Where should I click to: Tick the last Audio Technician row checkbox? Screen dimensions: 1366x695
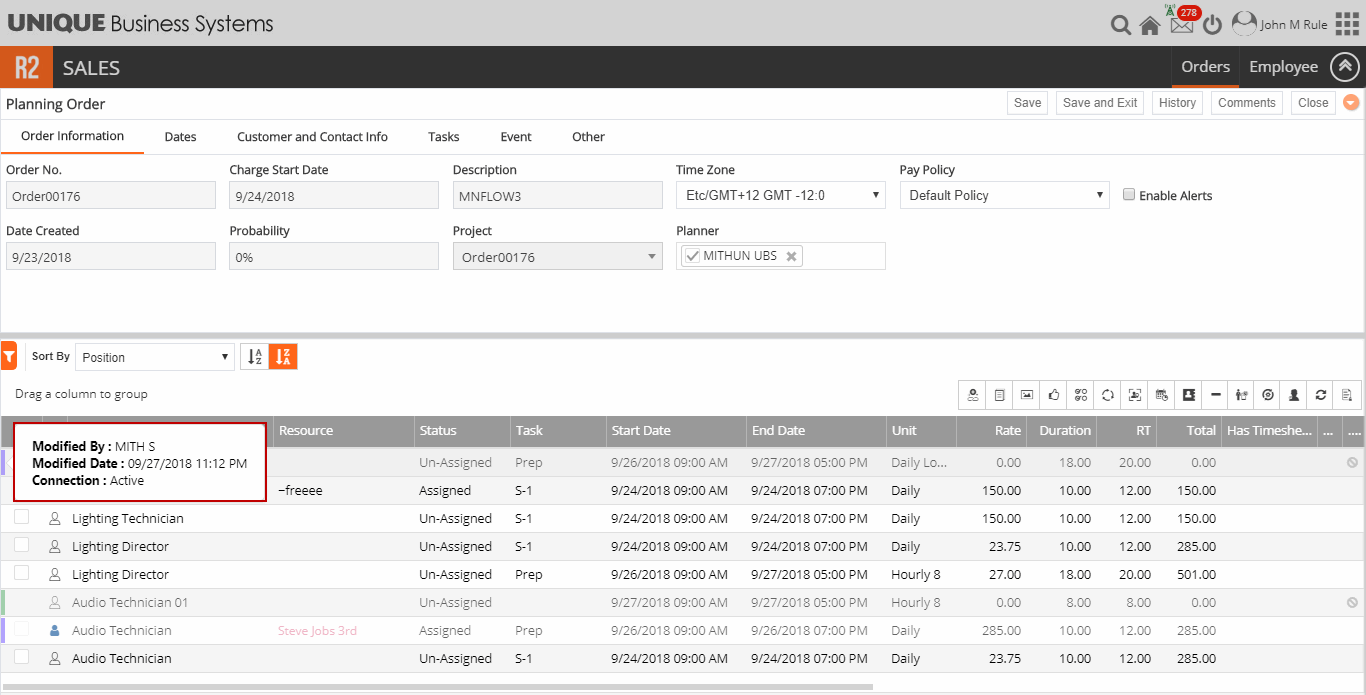(x=22, y=657)
